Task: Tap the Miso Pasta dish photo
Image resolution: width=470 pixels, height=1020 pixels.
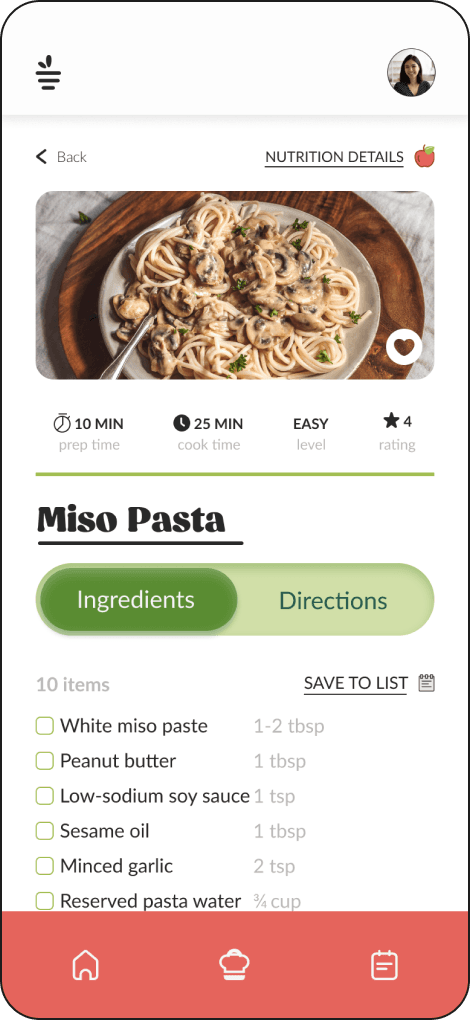Action: click(x=235, y=285)
